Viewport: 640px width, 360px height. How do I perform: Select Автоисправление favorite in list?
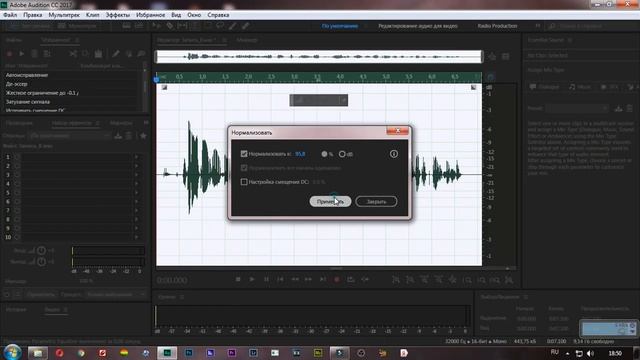[27, 75]
